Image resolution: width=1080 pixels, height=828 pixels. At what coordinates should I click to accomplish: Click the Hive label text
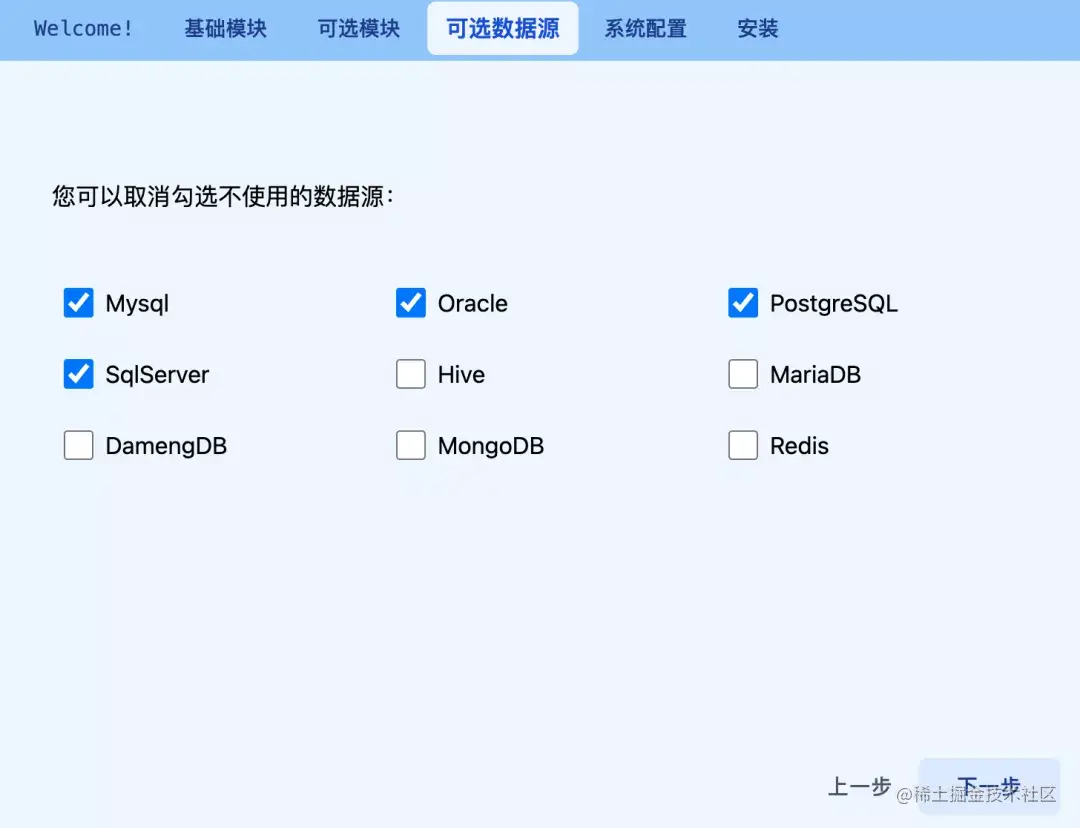point(461,375)
